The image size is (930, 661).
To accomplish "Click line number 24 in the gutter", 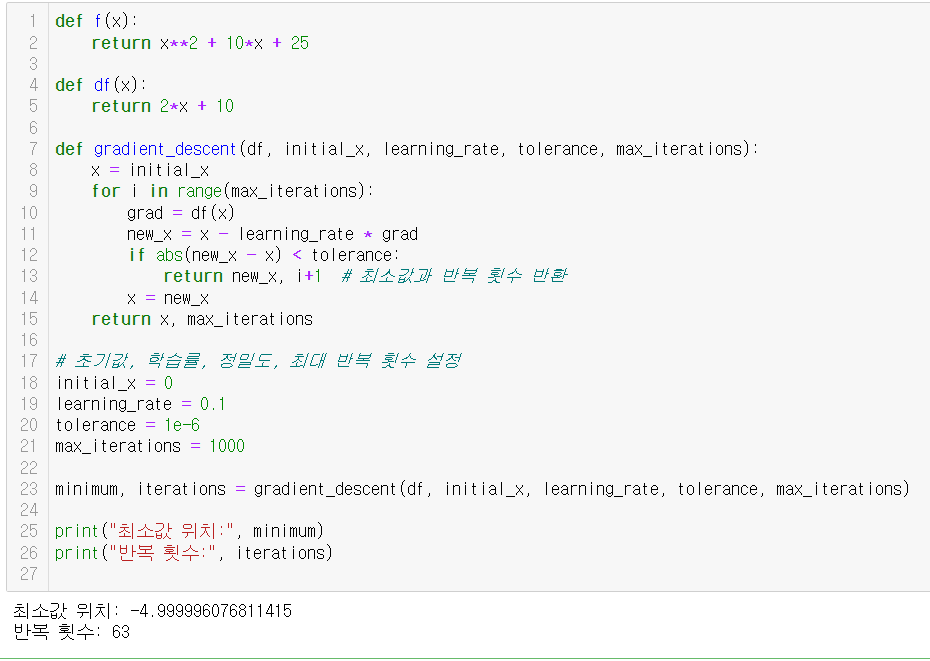I will point(28,510).
